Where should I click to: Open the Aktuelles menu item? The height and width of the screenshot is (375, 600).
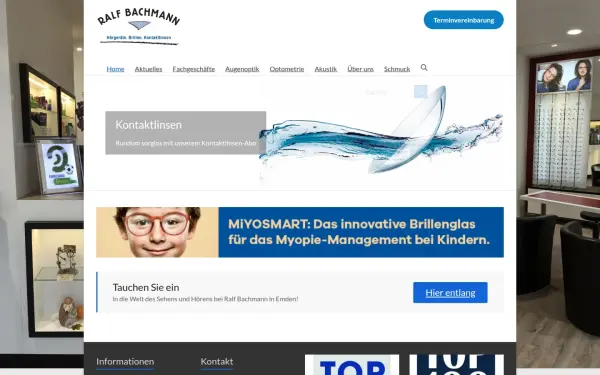pos(148,69)
